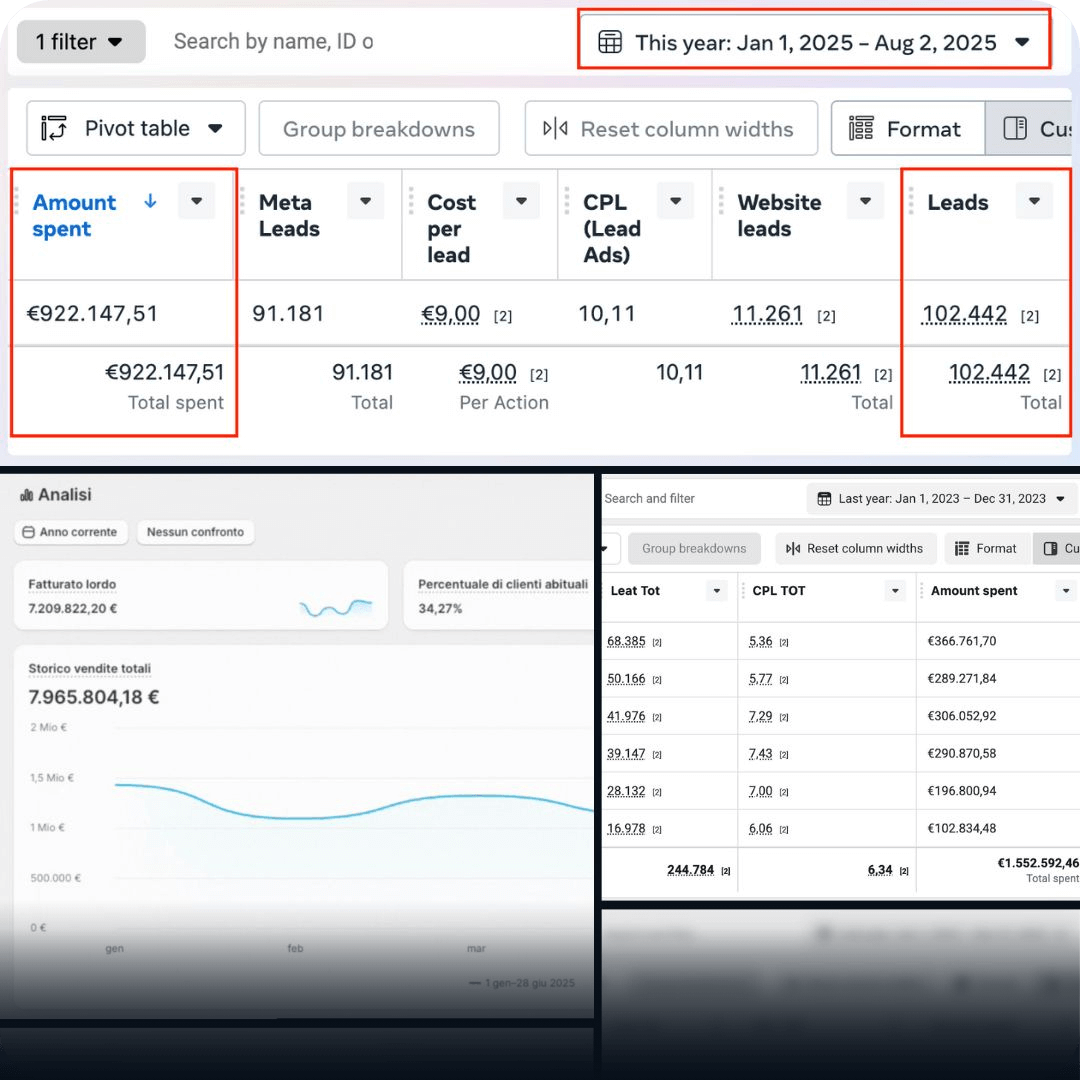1080x1080 pixels.
Task: Click the calendar icon beside This year date range
Action: click(609, 42)
